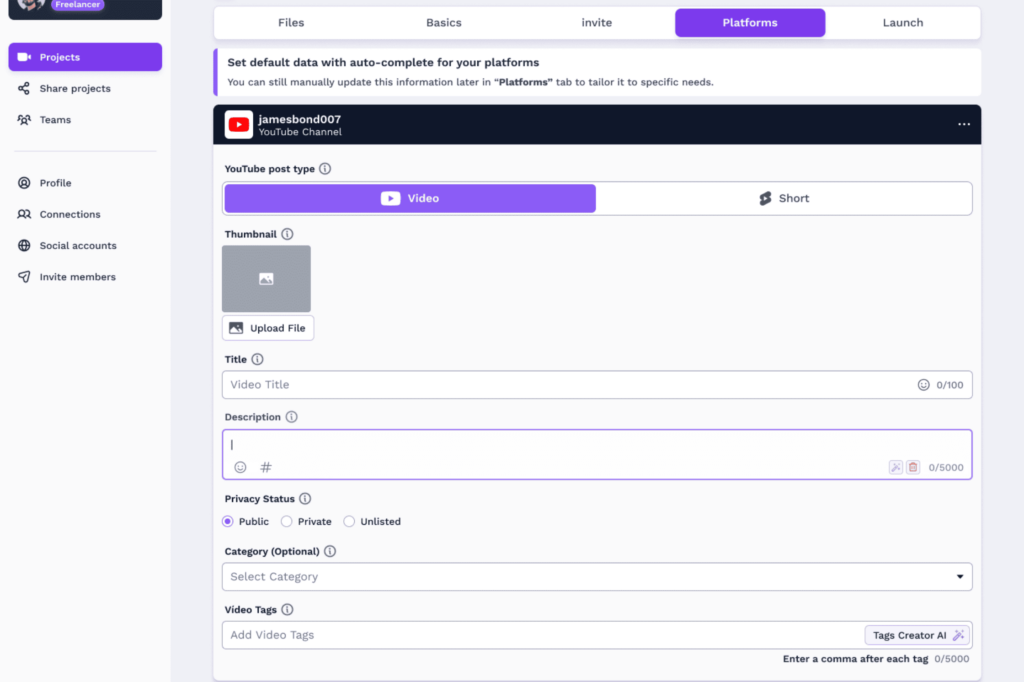Image resolution: width=1024 pixels, height=682 pixels.
Task: Click the AI assist icon in the Description field
Action: (896, 466)
